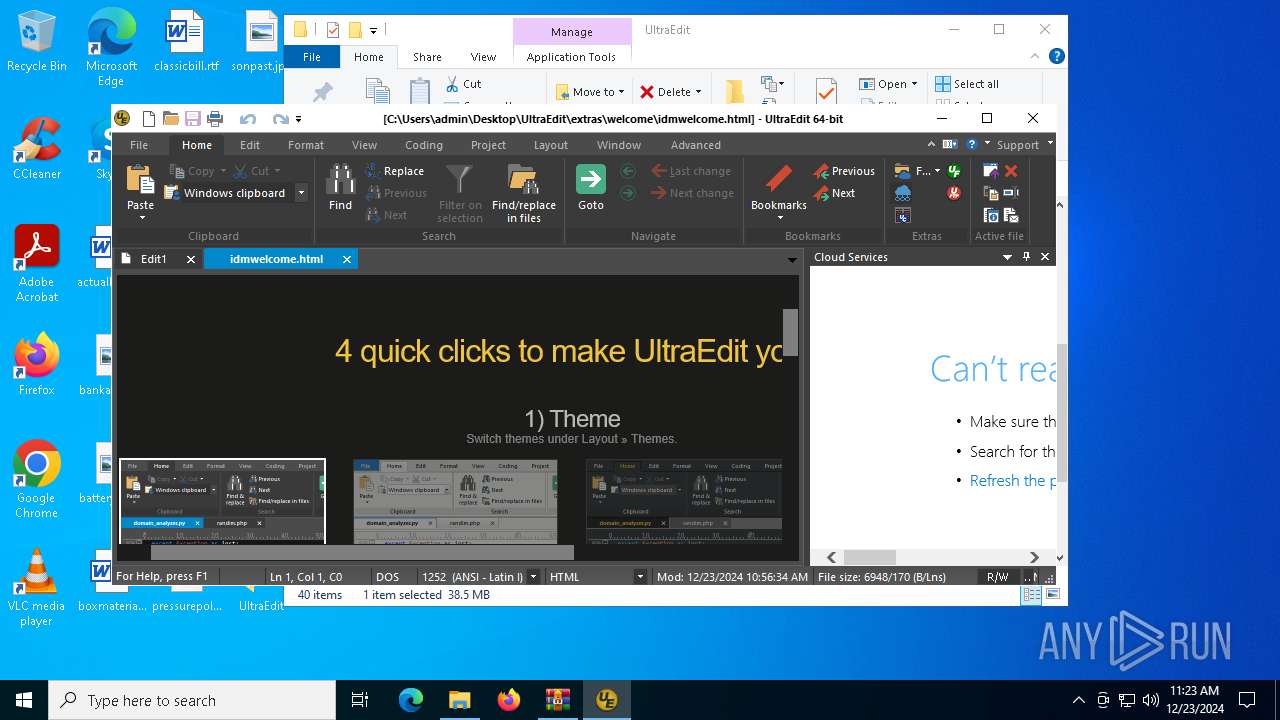
Task: Open the File menu in UltraEdit
Action: (x=139, y=145)
